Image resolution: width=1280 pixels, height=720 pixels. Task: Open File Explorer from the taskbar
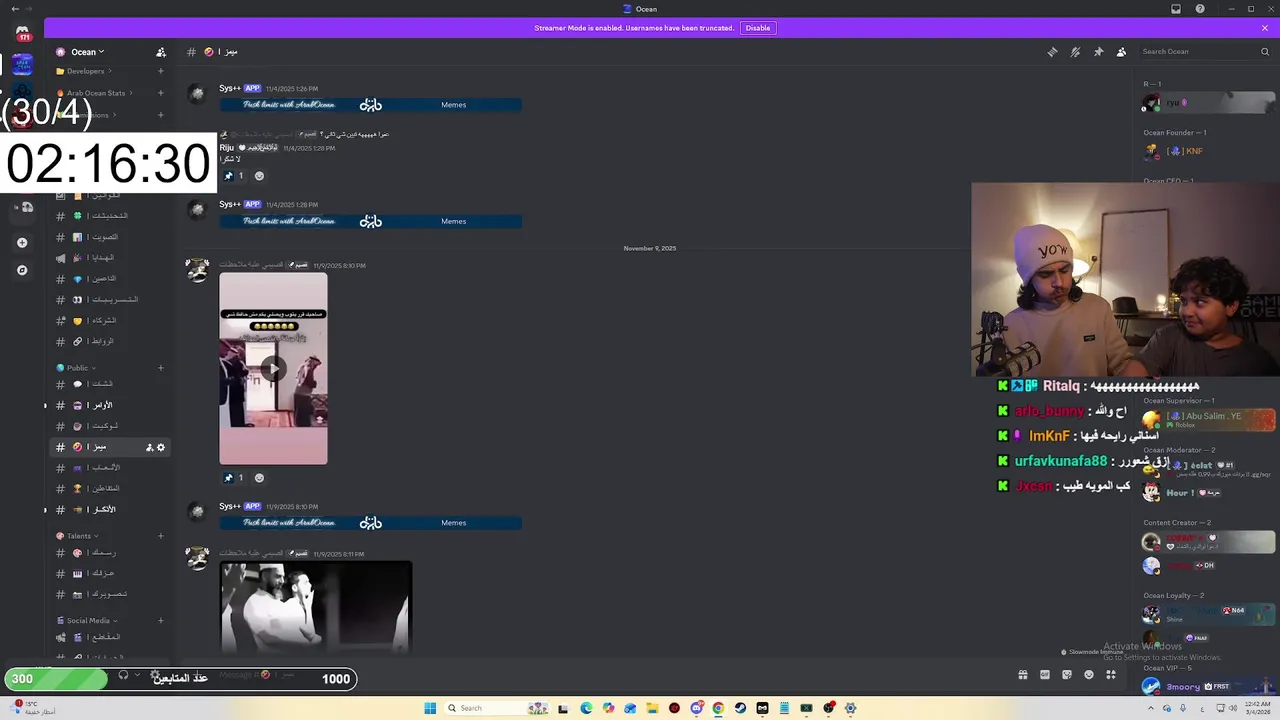tap(652, 708)
